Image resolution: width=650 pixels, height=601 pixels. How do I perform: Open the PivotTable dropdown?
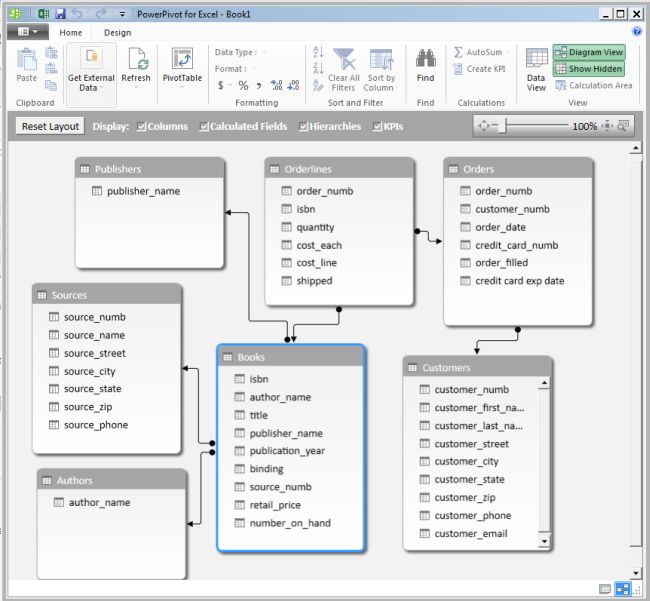pyautogui.click(x=182, y=87)
